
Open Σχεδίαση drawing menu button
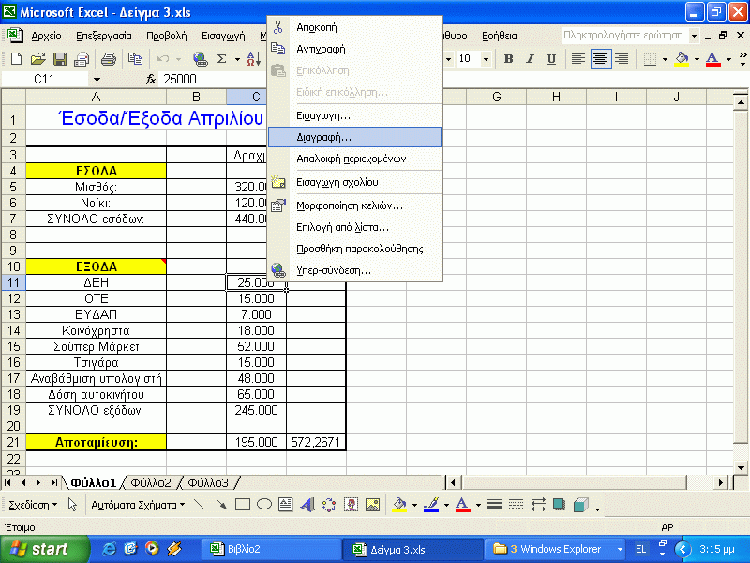pos(33,505)
